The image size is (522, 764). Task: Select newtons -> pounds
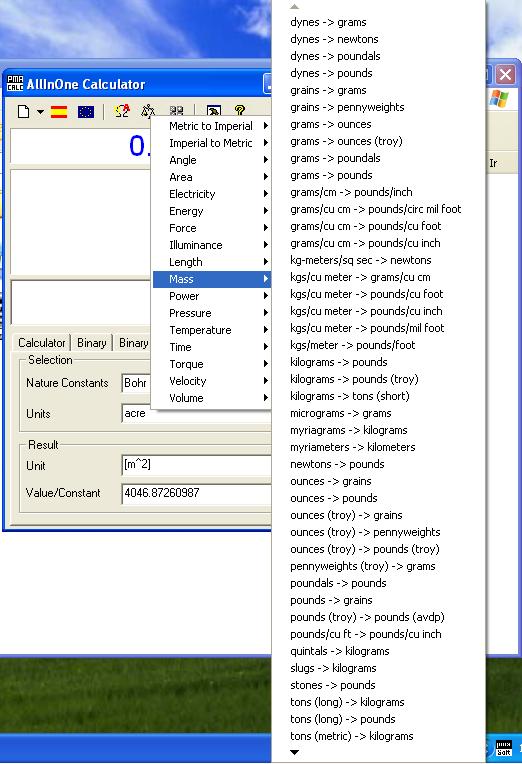(x=378, y=464)
